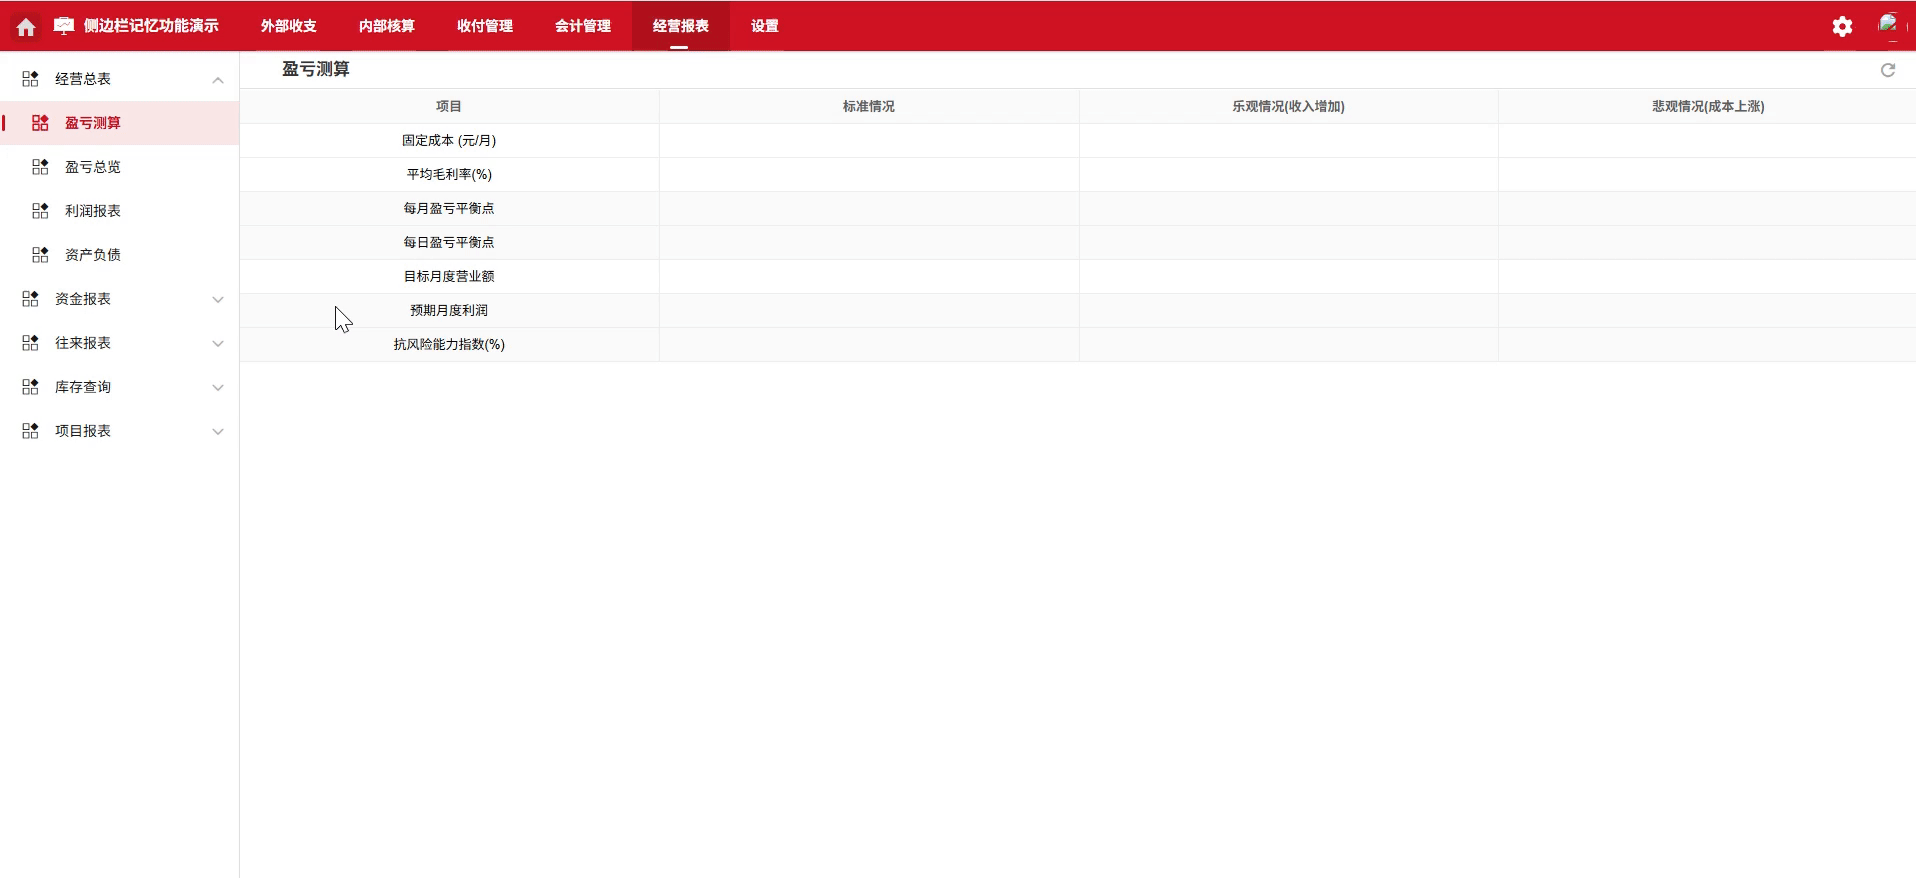This screenshot has width=1916, height=878.
Task: Collapse the 经营总表 section chevron
Action: click(x=218, y=80)
